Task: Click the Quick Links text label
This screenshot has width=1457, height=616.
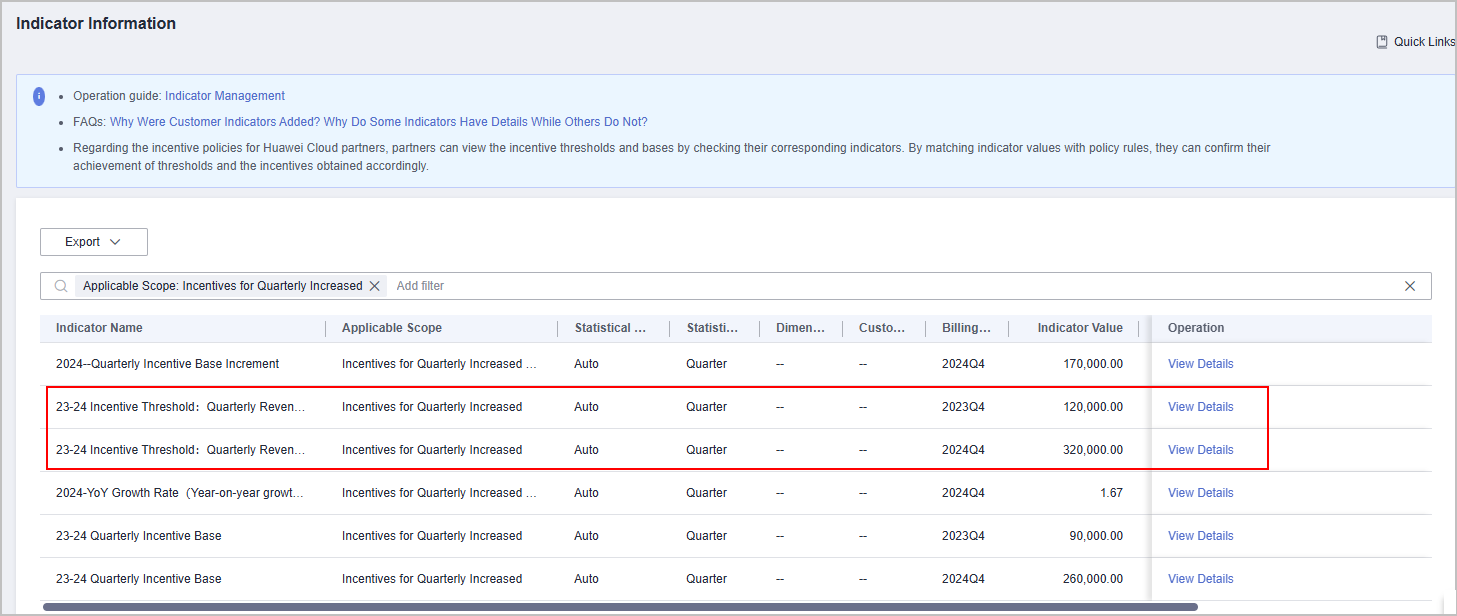Action: coord(1424,42)
